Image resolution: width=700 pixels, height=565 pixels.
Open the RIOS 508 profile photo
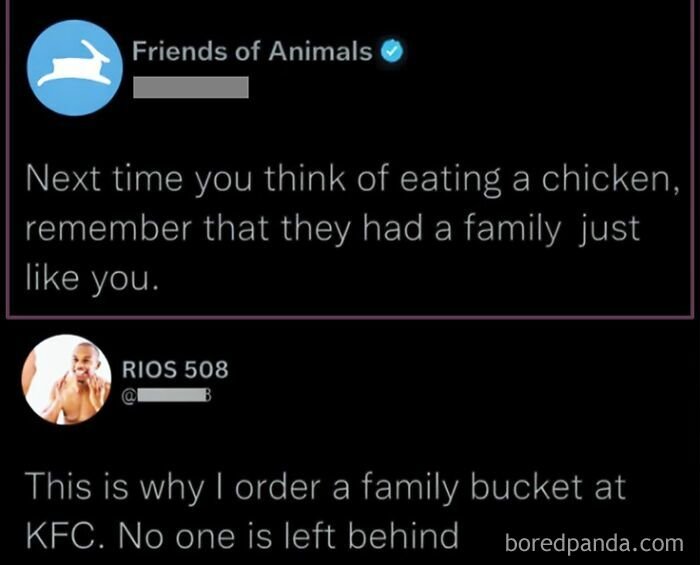pyautogui.click(x=66, y=379)
